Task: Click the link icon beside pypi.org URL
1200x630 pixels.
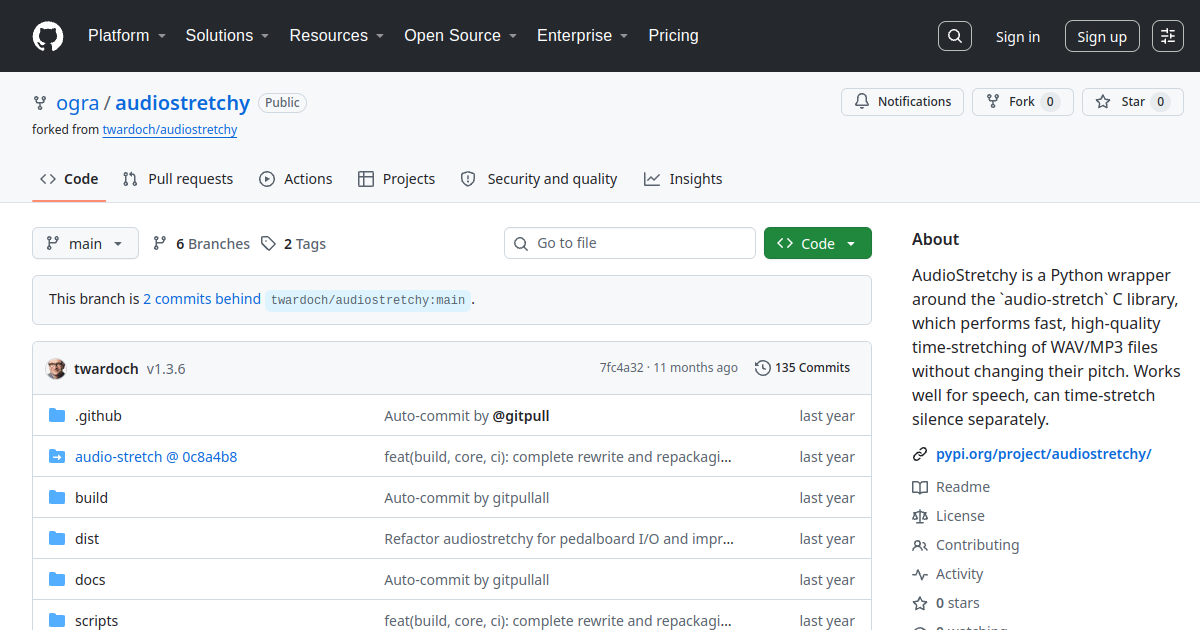Action: click(920, 454)
